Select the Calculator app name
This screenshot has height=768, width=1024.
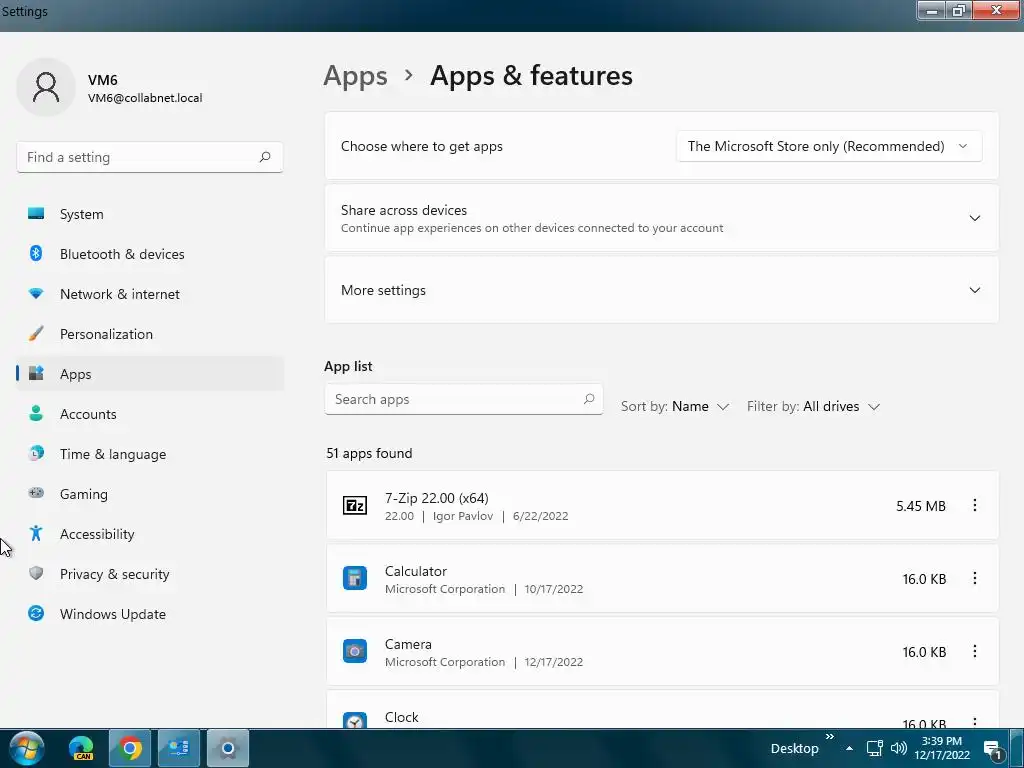tap(415, 571)
